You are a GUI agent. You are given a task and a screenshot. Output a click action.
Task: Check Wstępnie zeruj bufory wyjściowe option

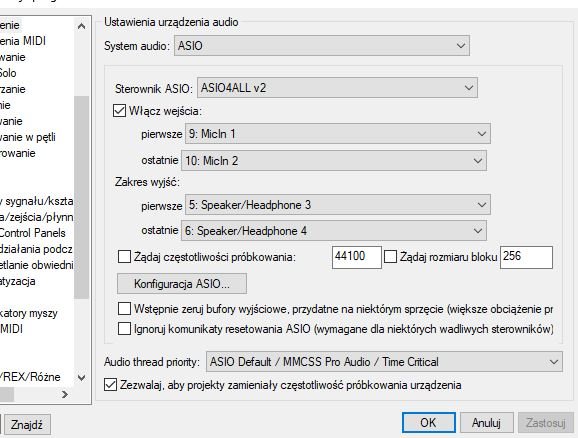[x=124, y=309]
